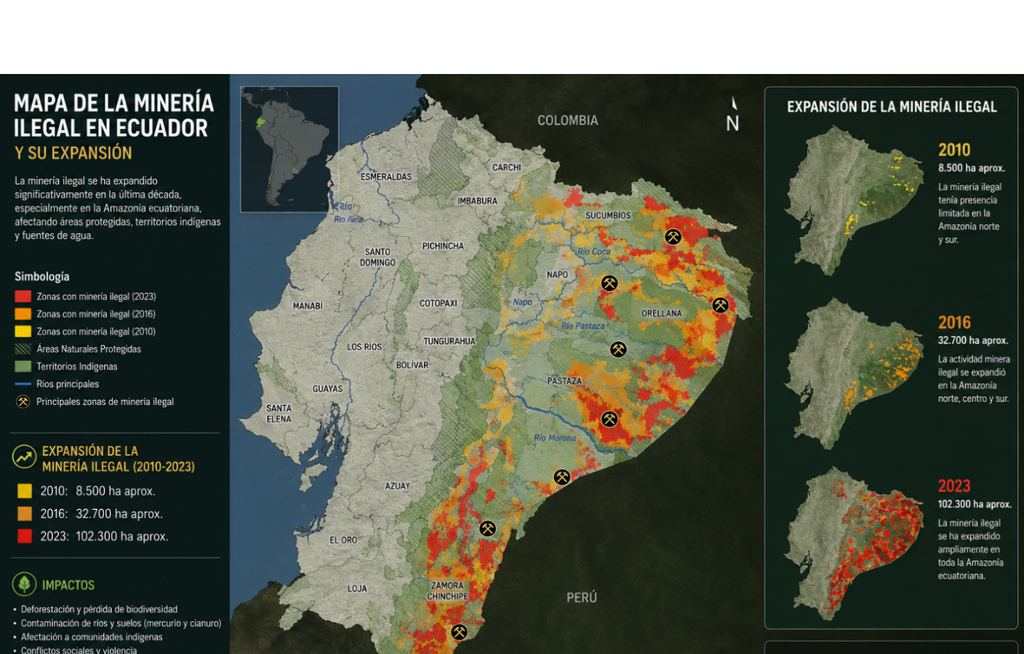Viewport: 1024px width, 654px height.
Task: Click the green swatch for Territorios Indígenas
Action: pyautogui.click(x=23, y=367)
